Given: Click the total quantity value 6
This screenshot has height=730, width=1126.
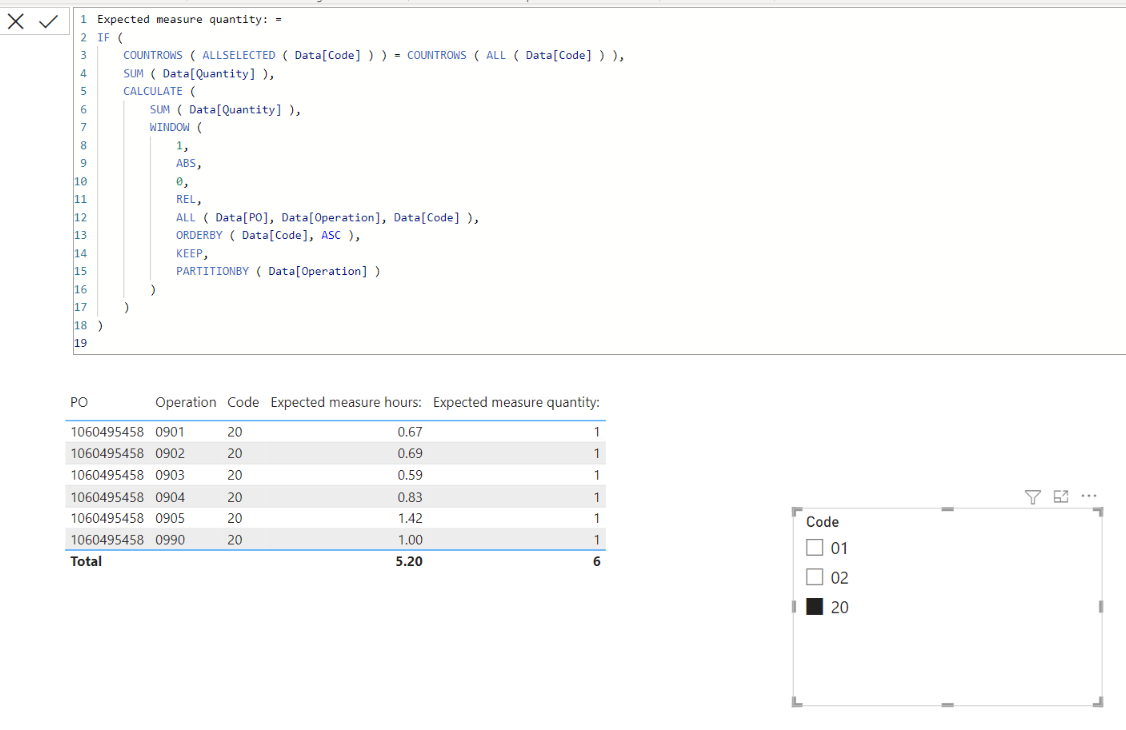Looking at the screenshot, I should 596,561.
